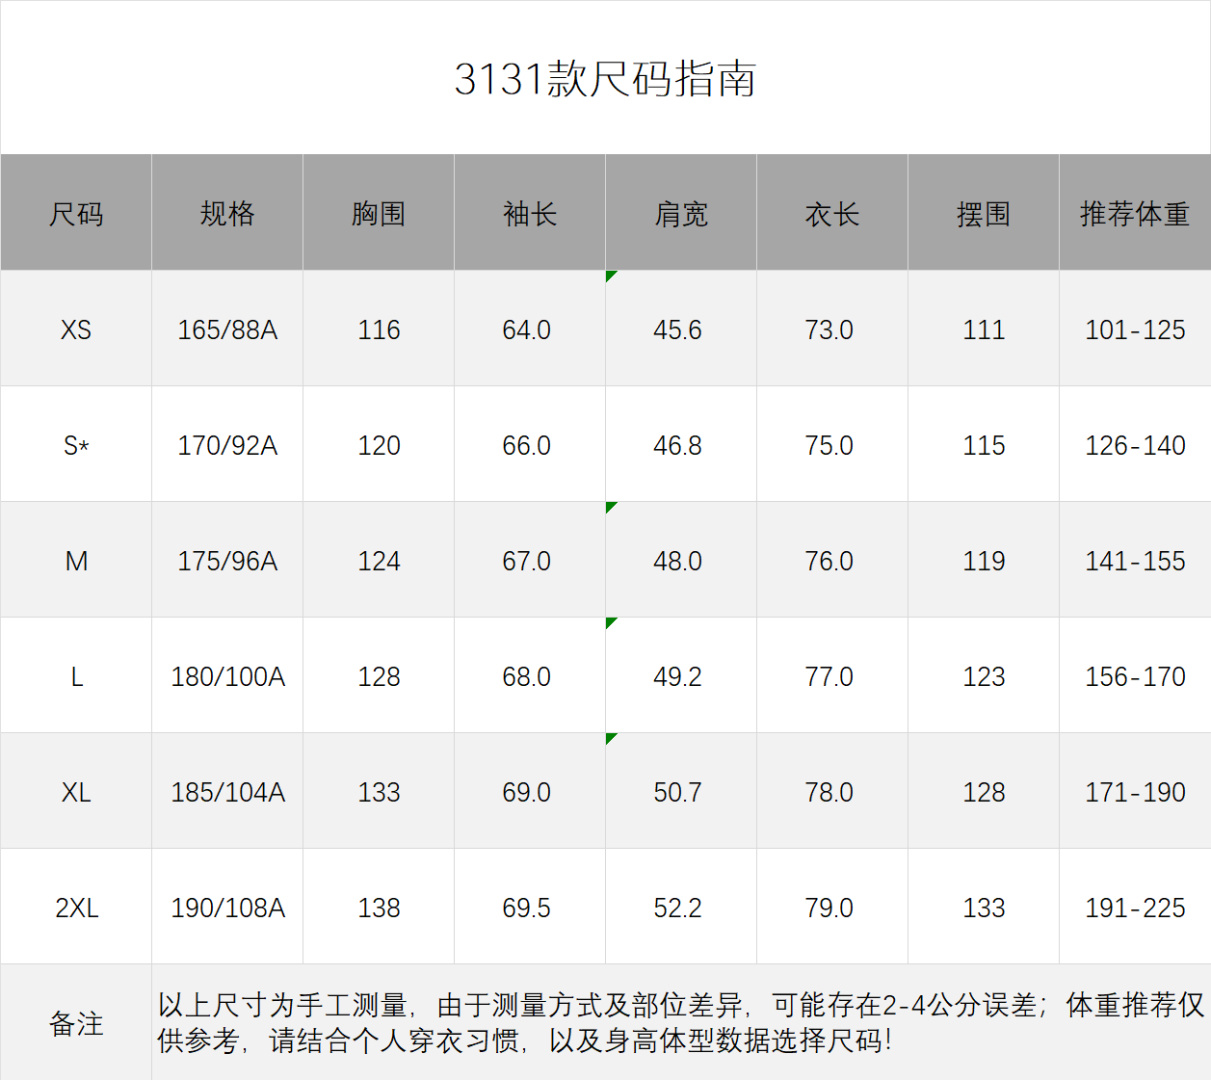Click the green error indicator on cell 49.2
1211x1080 pixels.
click(610, 623)
